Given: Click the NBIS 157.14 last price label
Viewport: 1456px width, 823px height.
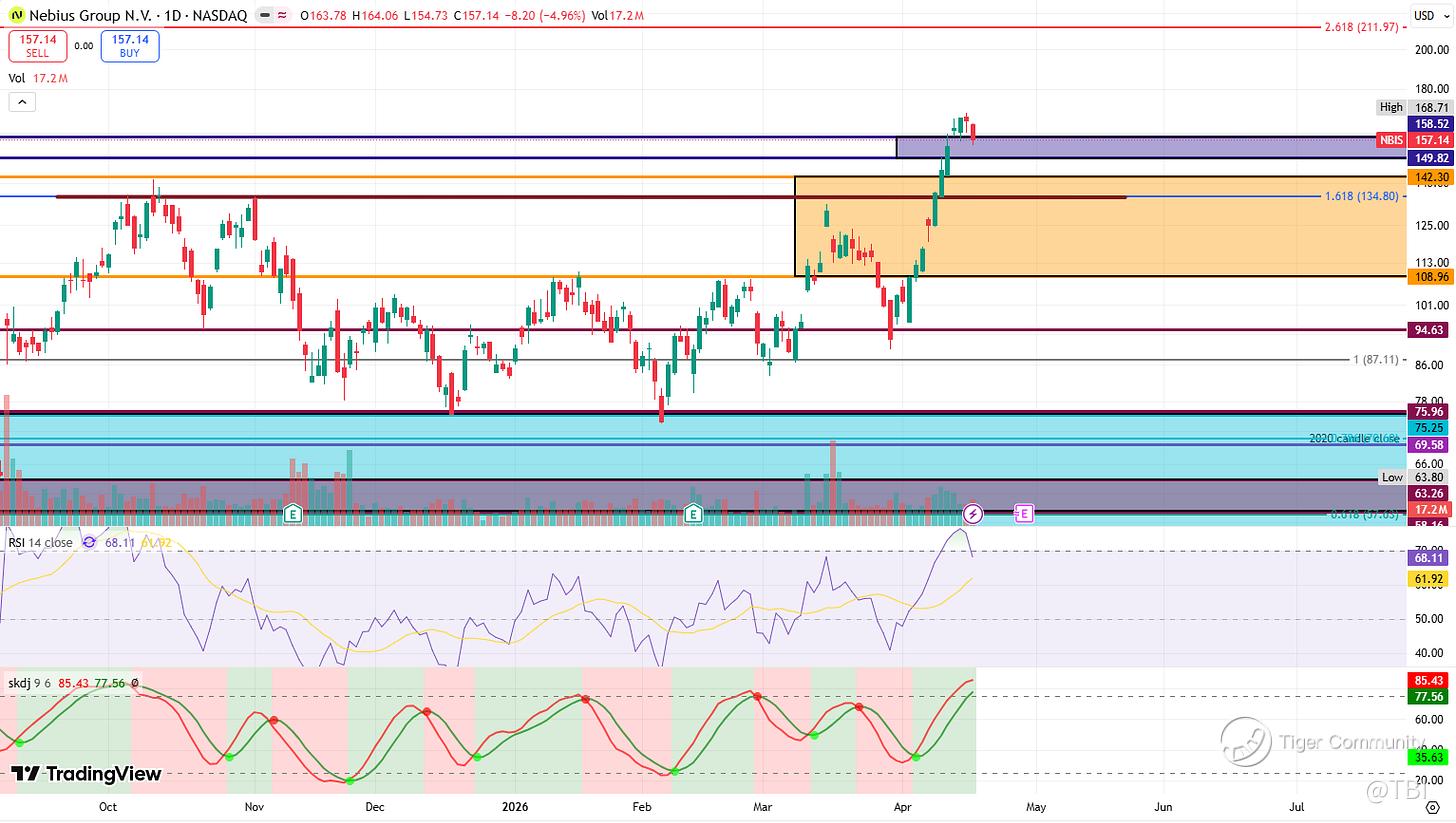Looking at the screenshot, I should [1415, 140].
